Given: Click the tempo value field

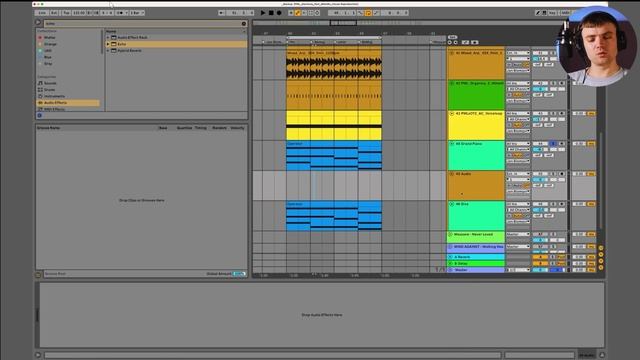Looking at the screenshot, I should pos(79,13).
